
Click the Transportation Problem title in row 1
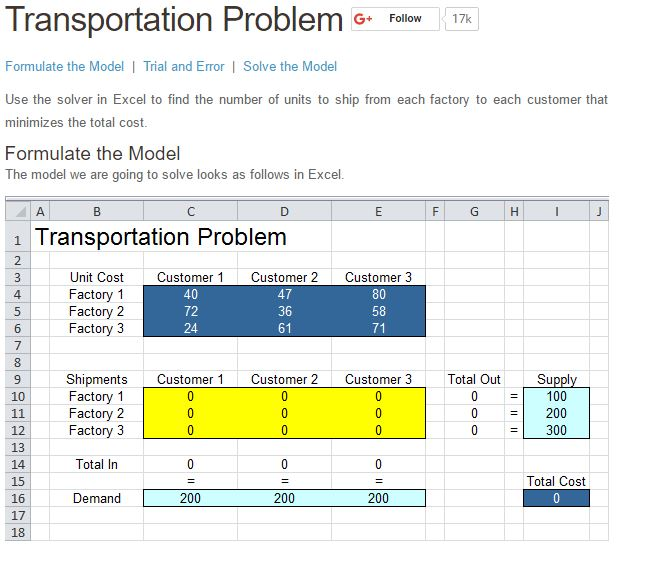tap(160, 237)
